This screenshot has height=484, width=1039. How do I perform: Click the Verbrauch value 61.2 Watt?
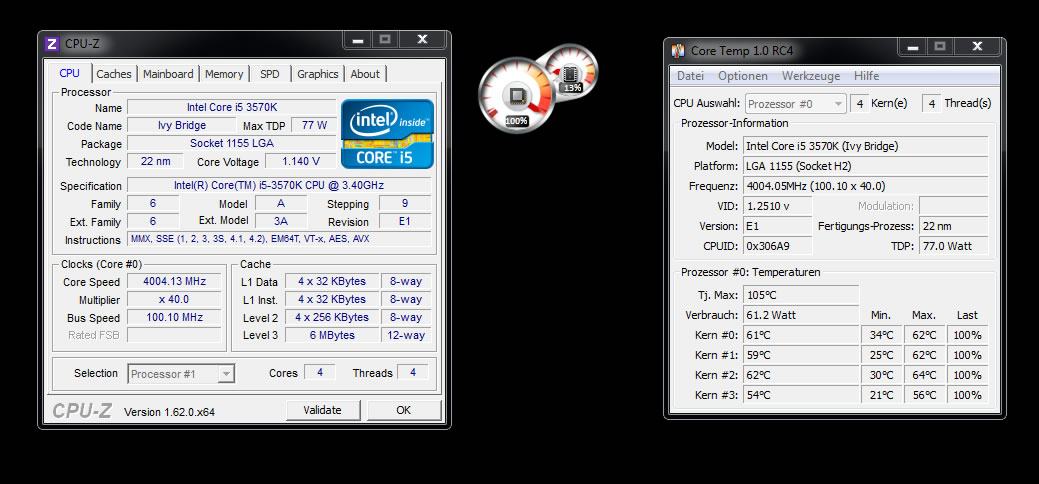(801, 315)
